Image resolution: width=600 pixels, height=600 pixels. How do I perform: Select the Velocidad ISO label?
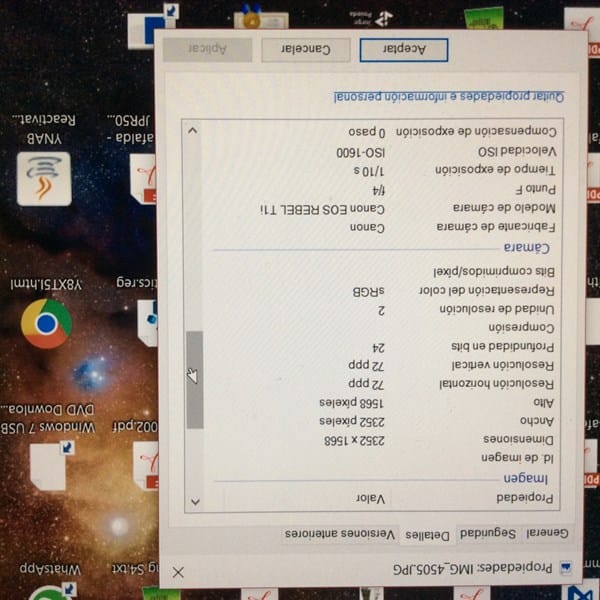517,152
